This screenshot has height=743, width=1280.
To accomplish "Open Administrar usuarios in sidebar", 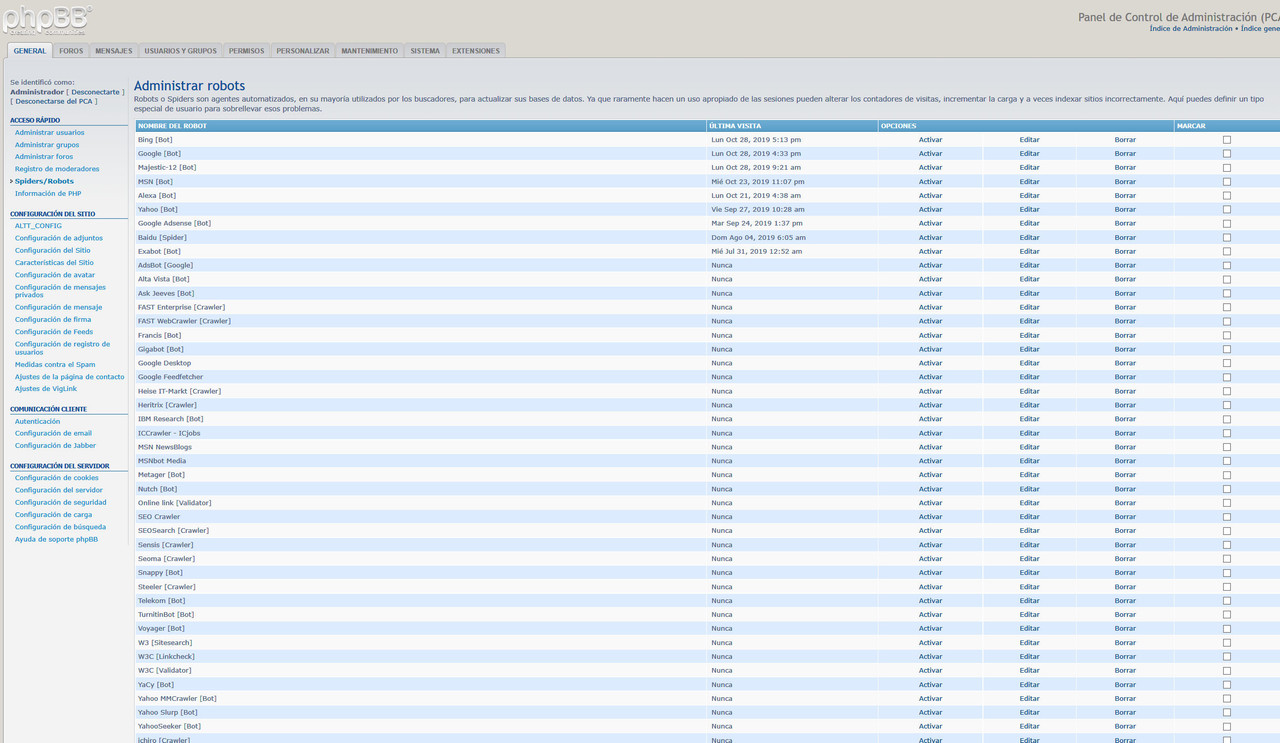I will tap(49, 133).
